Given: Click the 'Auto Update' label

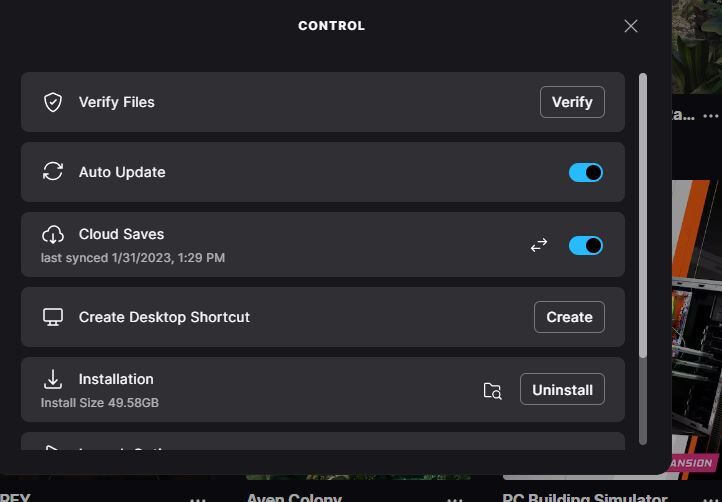Looking at the screenshot, I should click(122, 172).
